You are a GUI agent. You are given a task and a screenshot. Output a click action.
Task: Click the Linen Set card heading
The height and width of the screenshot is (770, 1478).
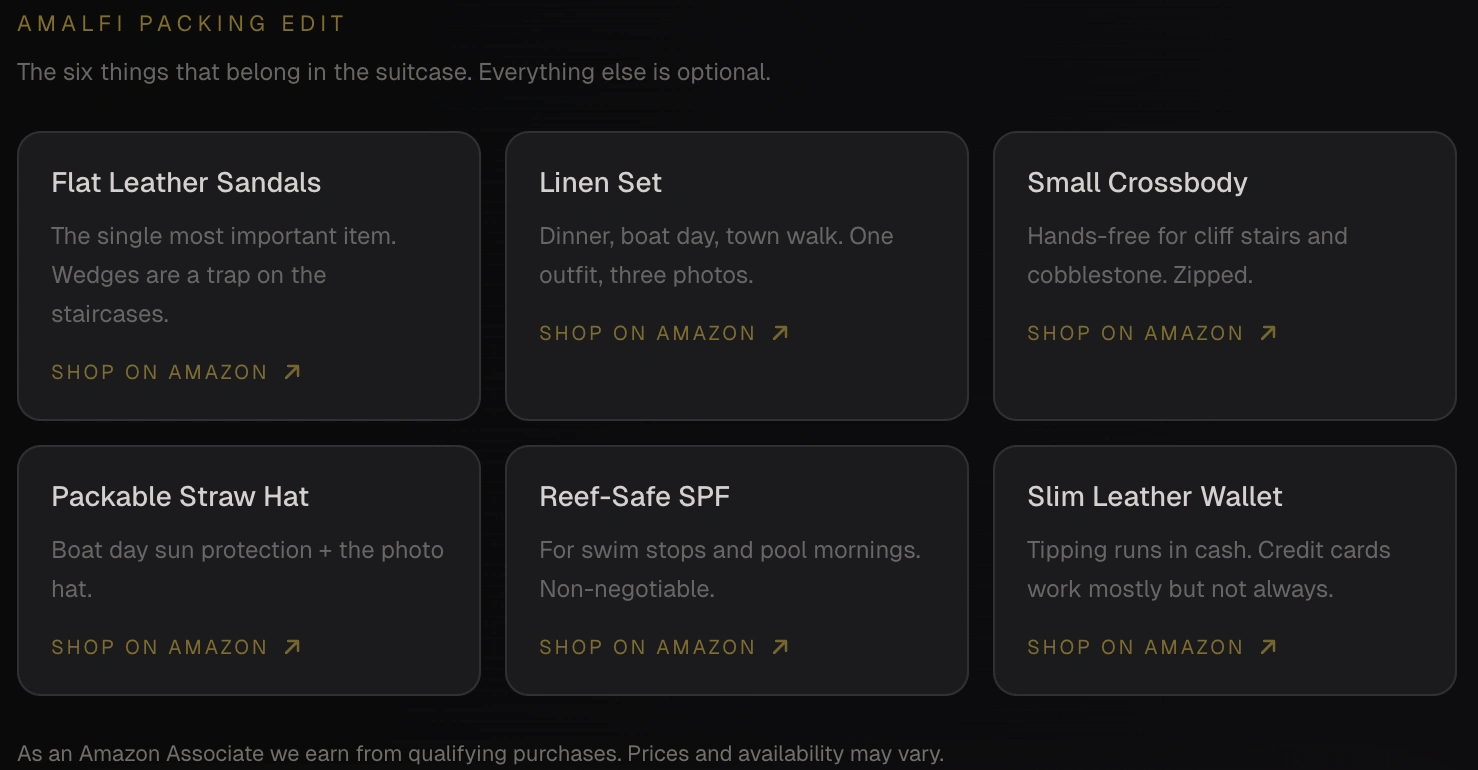600,183
